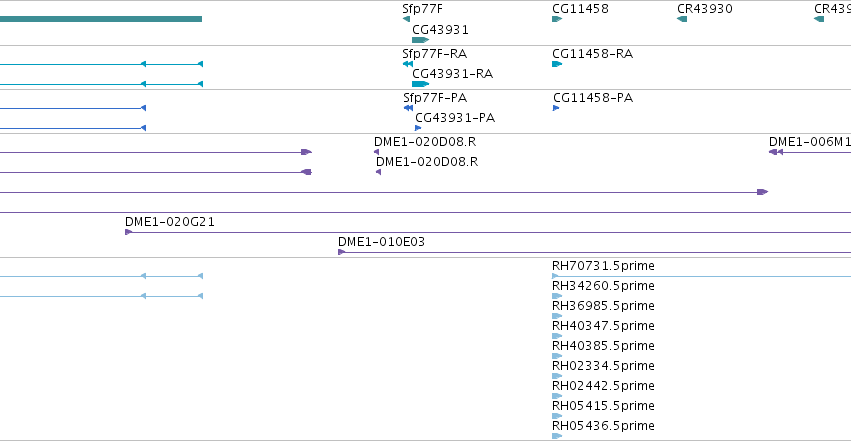The width and height of the screenshot is (851, 441).
Task: Select the RH70731.5prime EST label
Action: (x=603, y=266)
